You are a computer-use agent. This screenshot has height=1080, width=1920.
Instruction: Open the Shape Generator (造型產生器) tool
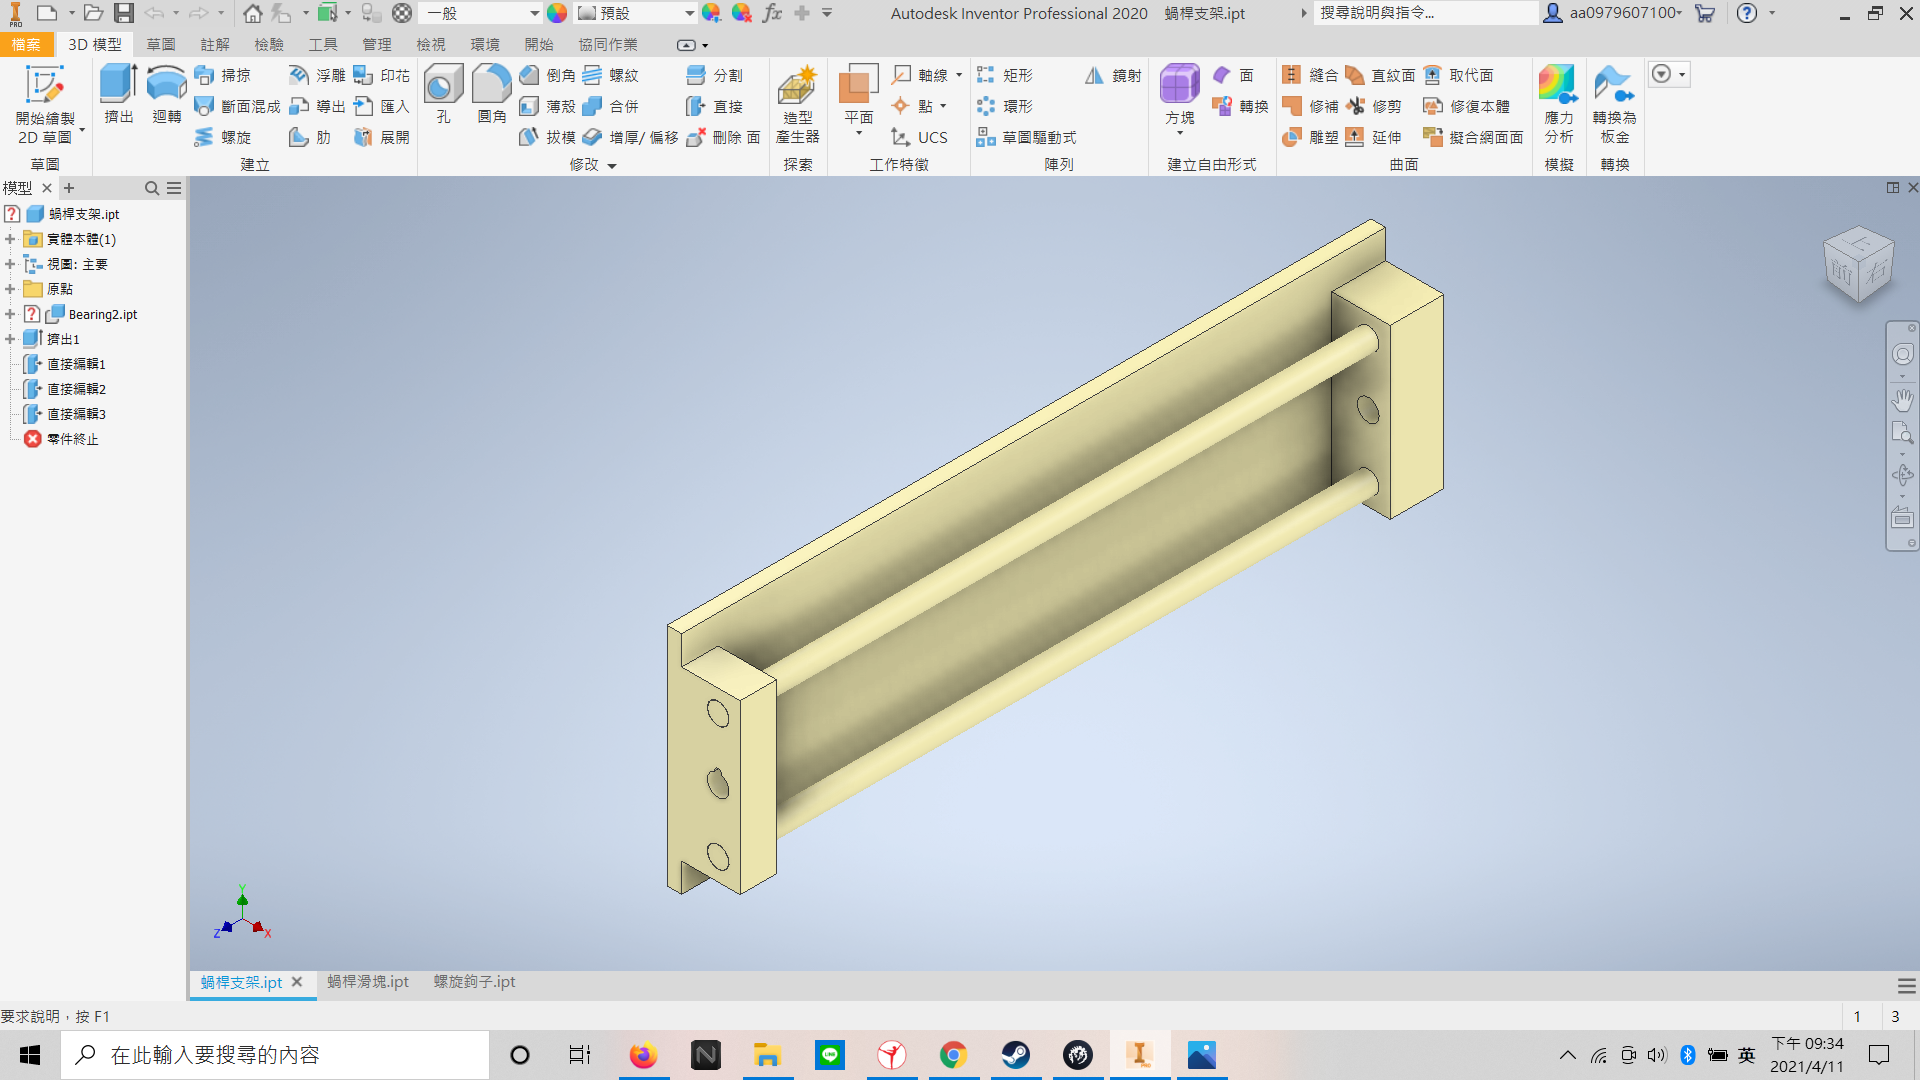(797, 104)
